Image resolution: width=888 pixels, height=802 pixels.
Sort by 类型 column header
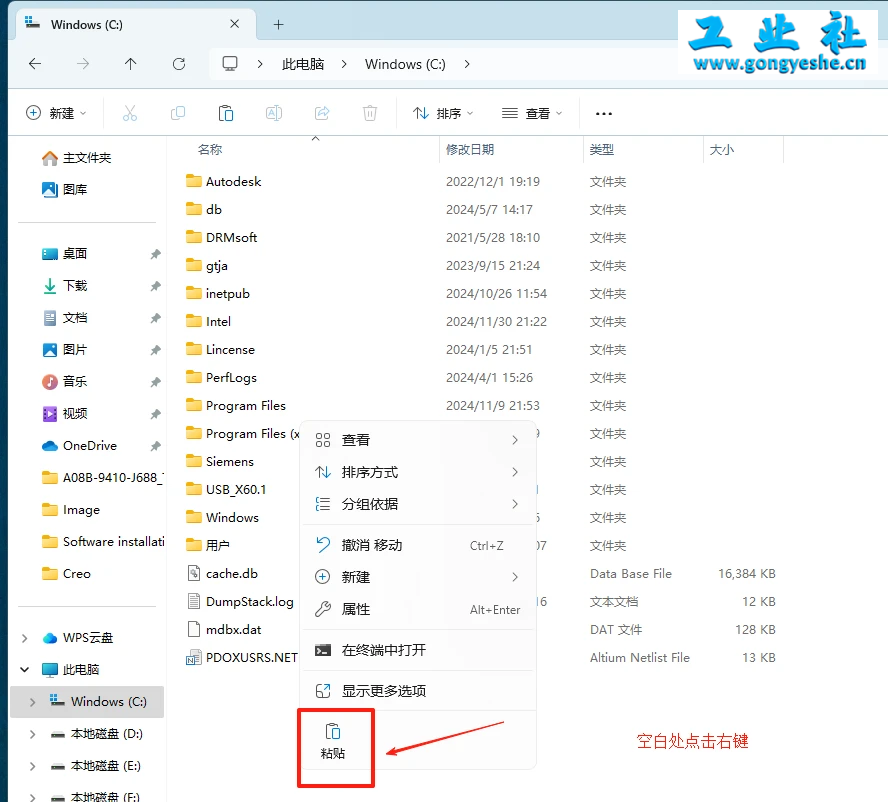(x=601, y=150)
